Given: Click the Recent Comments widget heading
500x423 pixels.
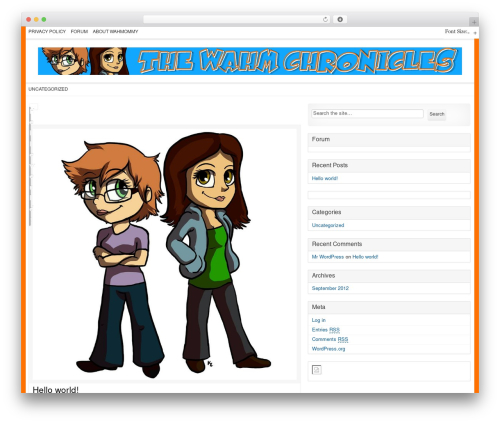Looking at the screenshot, I should coord(337,244).
